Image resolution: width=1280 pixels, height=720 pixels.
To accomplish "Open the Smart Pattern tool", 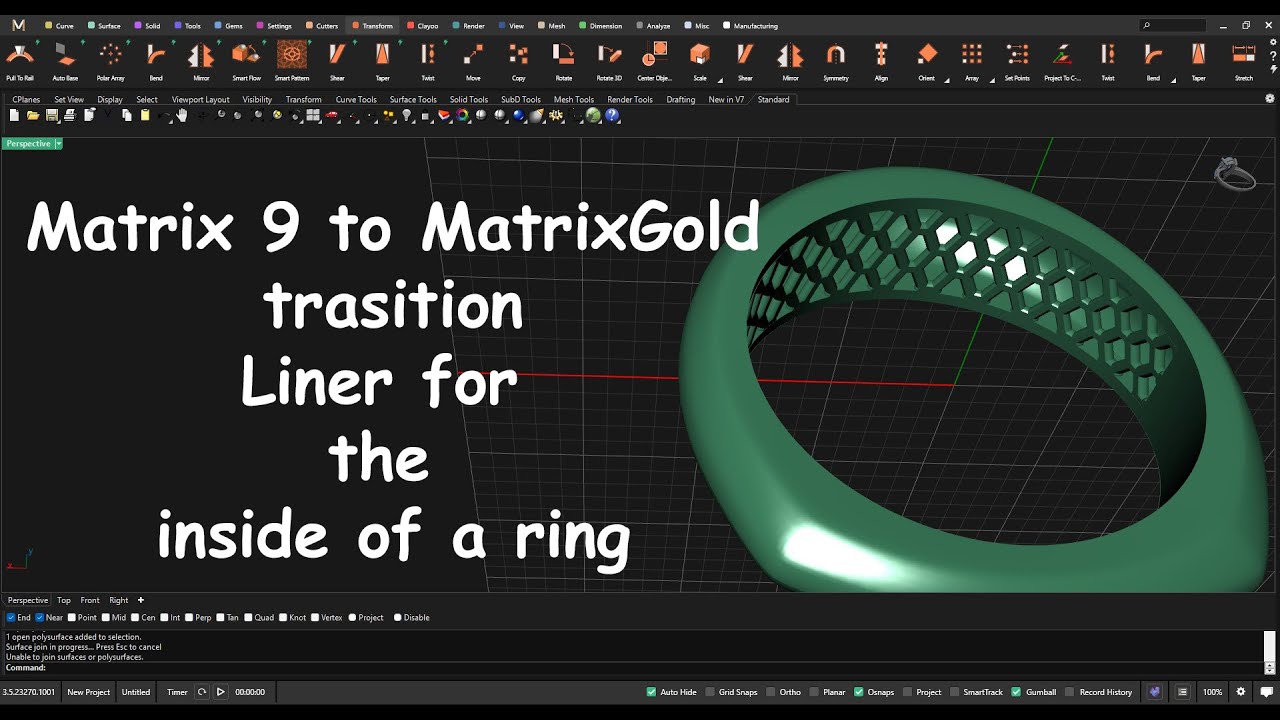I will click(x=291, y=62).
